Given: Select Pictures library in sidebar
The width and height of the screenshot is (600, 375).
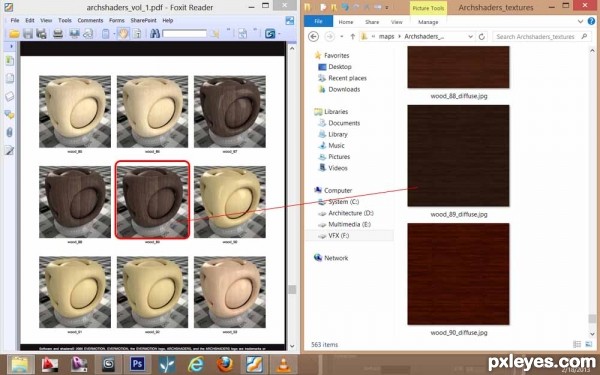Looking at the screenshot, I should pyautogui.click(x=339, y=157).
